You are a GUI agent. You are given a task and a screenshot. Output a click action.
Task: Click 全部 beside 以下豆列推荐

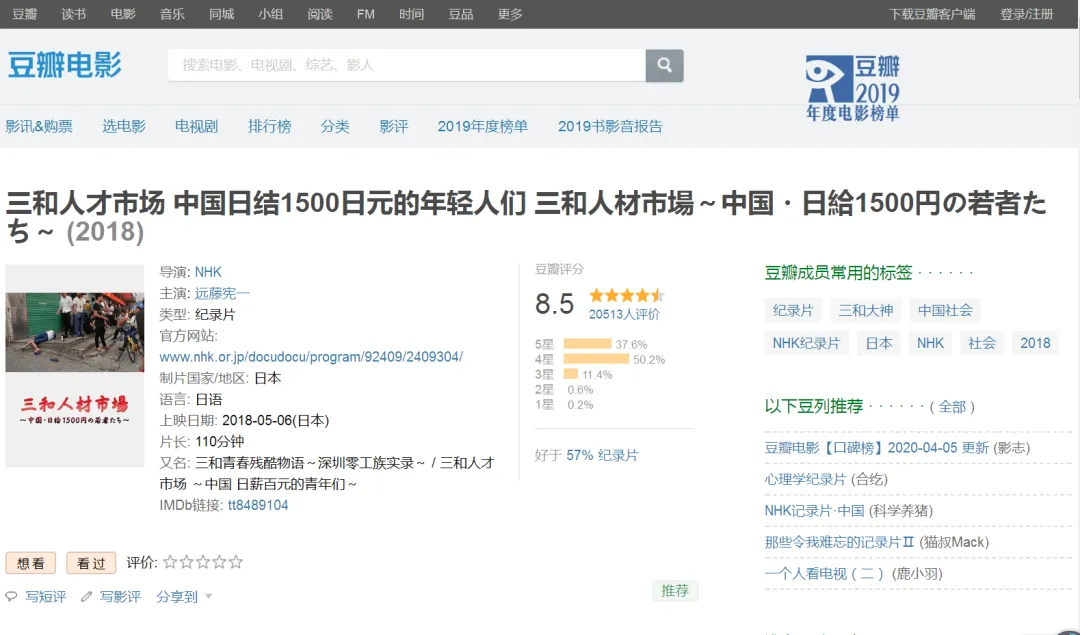(953, 406)
